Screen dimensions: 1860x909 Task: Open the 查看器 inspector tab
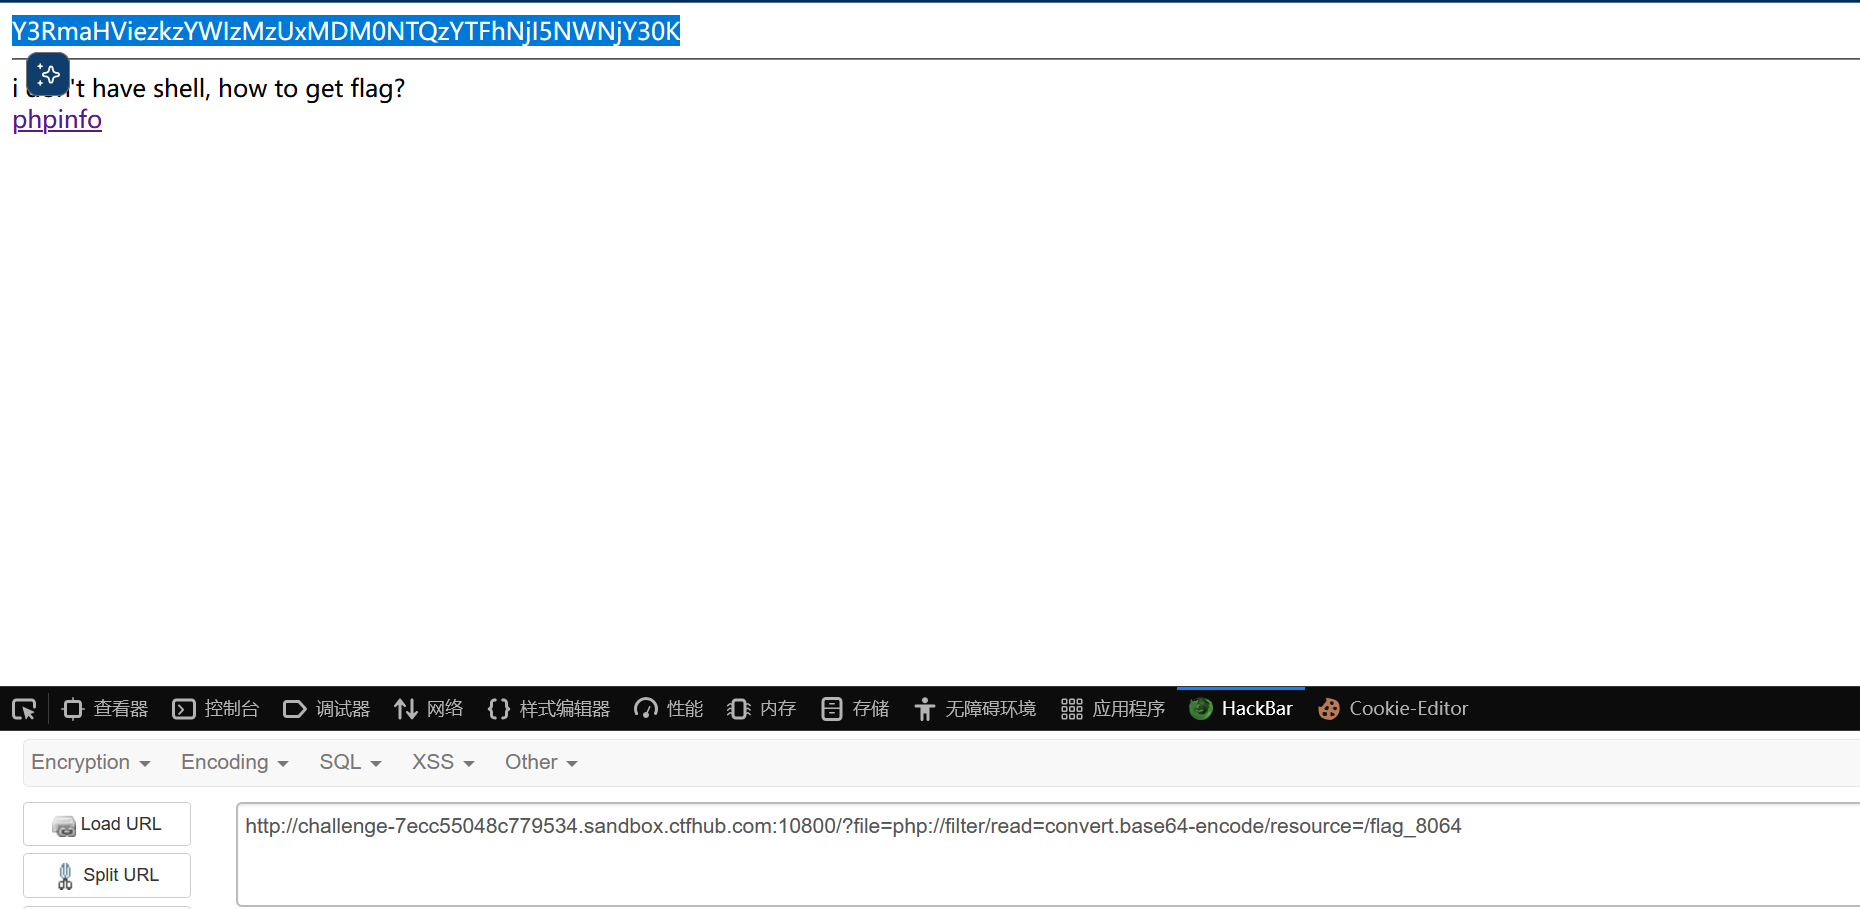105,709
